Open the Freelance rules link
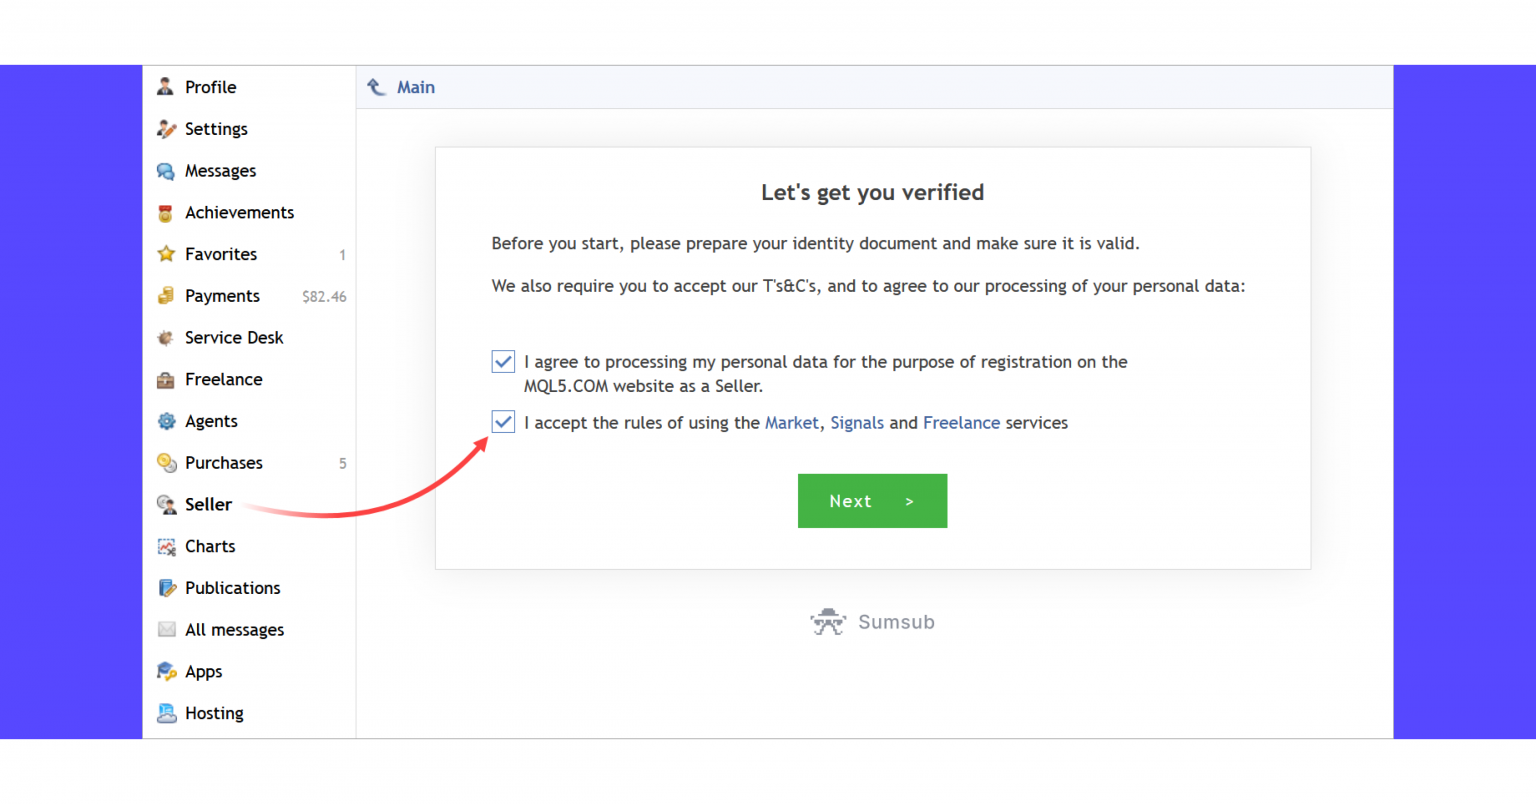This screenshot has width=1536, height=804. (x=961, y=423)
